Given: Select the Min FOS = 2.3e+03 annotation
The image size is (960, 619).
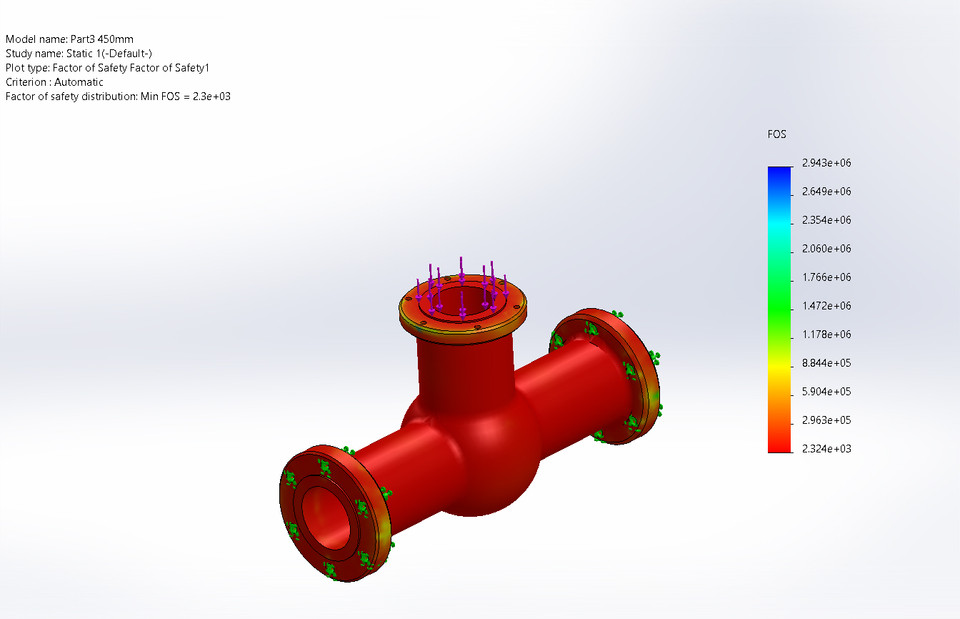Looking at the screenshot, I should 117,96.
